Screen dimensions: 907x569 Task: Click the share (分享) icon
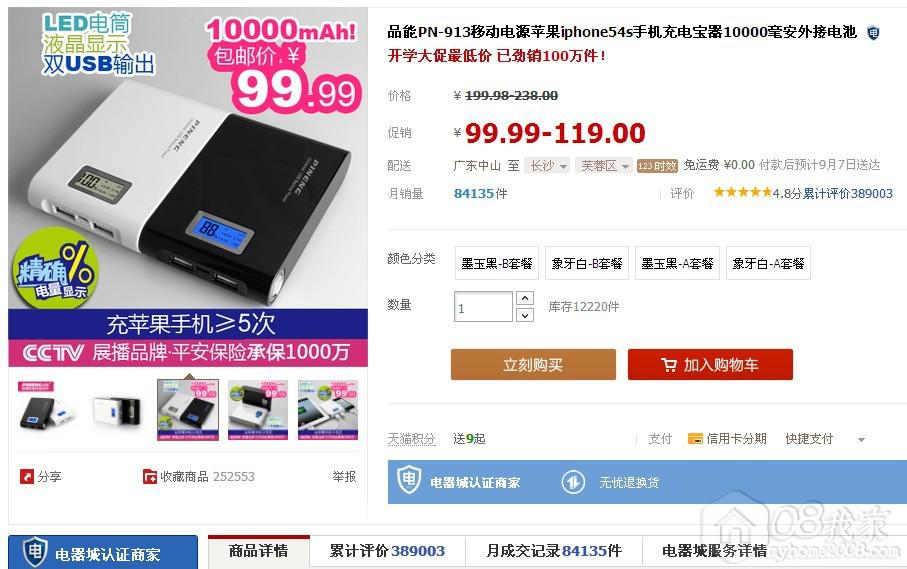[x=27, y=476]
